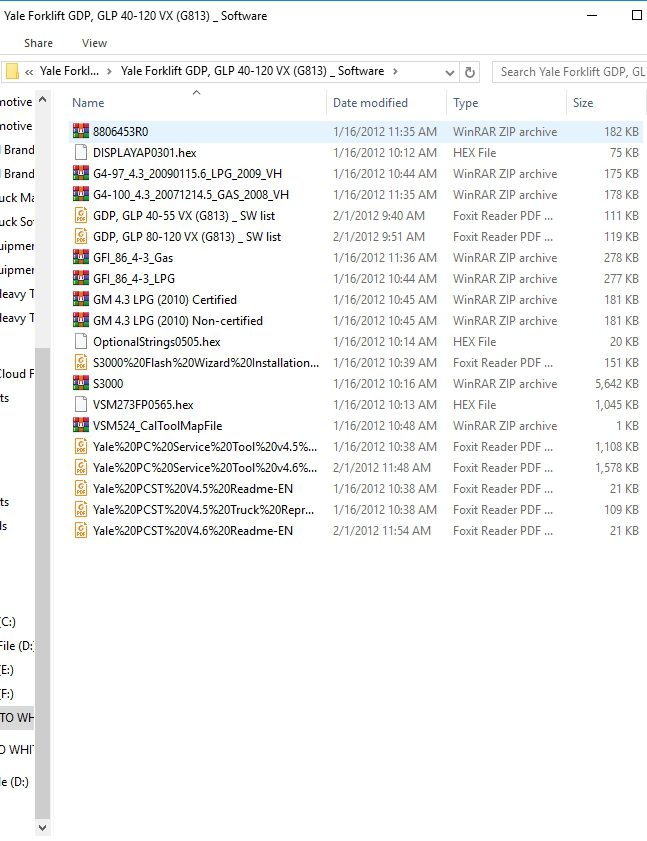Image resolution: width=647 pixels, height=841 pixels.
Task: Click the S3000 WinRAR archive icon
Action: click(80, 383)
